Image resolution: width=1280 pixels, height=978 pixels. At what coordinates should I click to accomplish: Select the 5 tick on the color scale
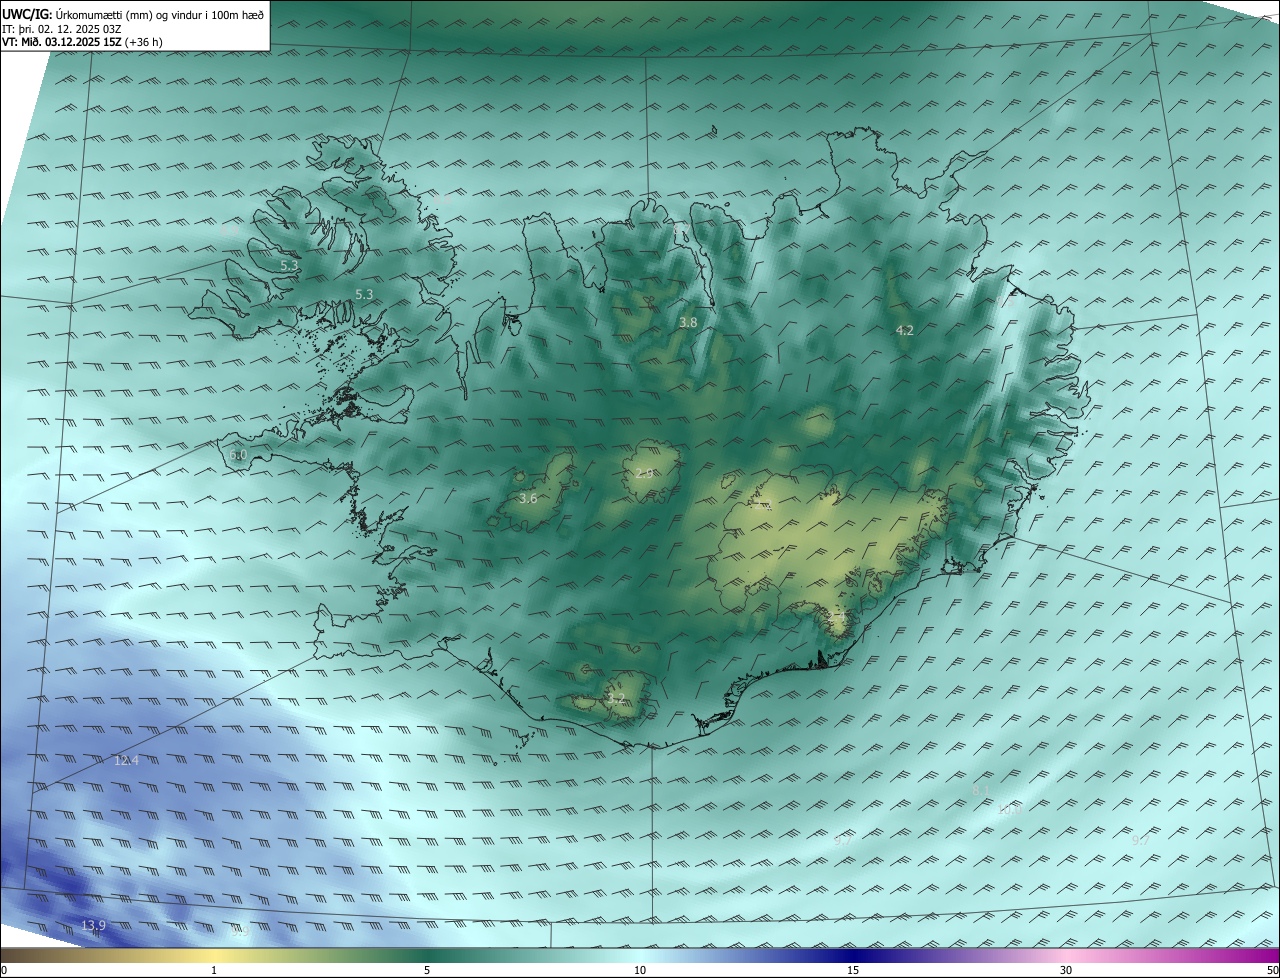click(x=427, y=970)
